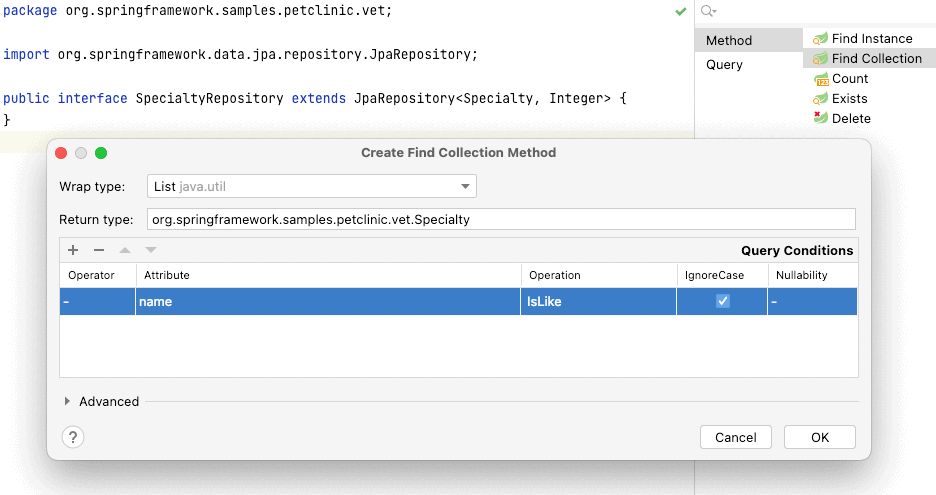Expand the Advanced section

pyautogui.click(x=68, y=402)
